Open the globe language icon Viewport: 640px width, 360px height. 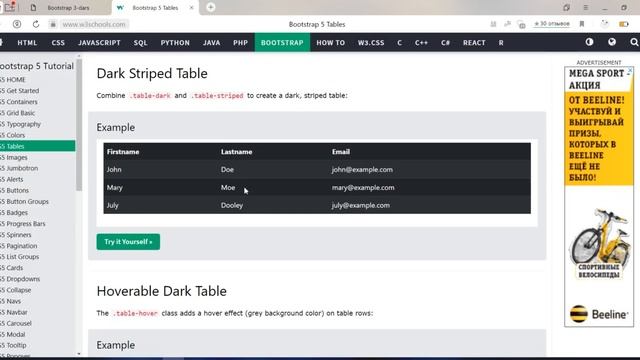pyautogui.click(x=611, y=42)
